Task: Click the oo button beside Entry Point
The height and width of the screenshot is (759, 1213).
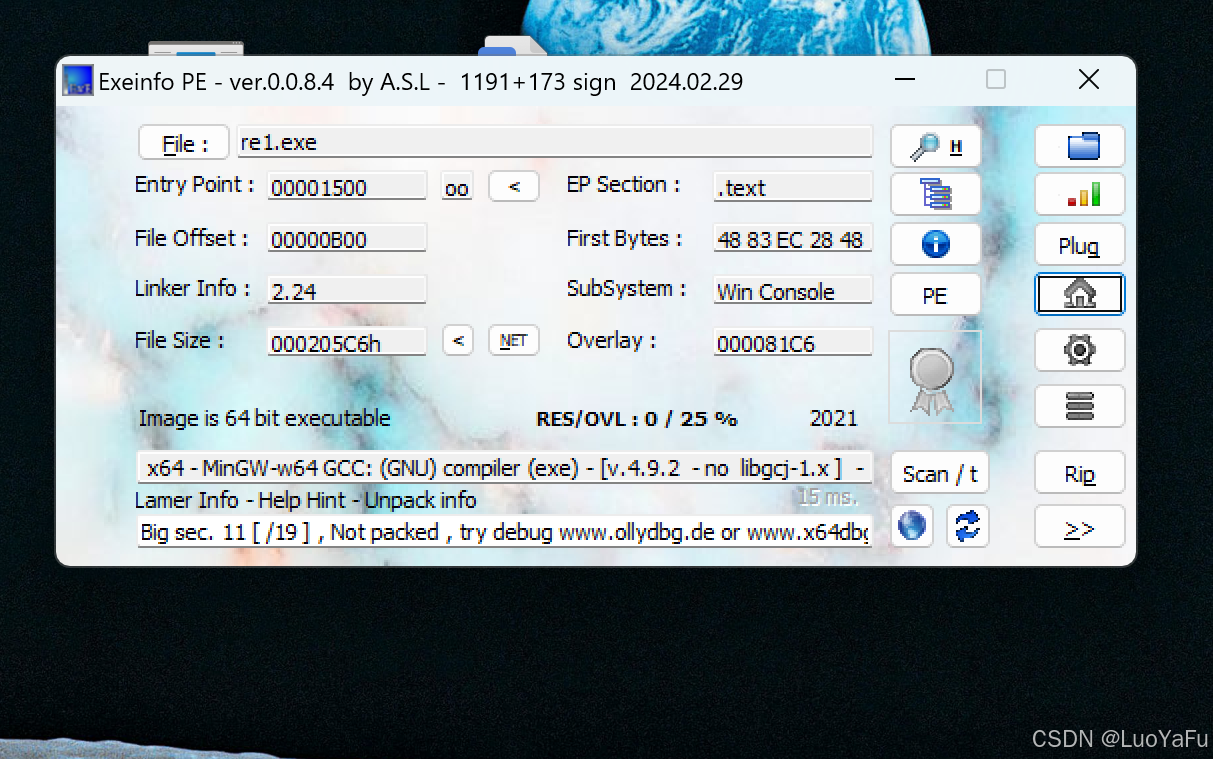Action: 456,188
